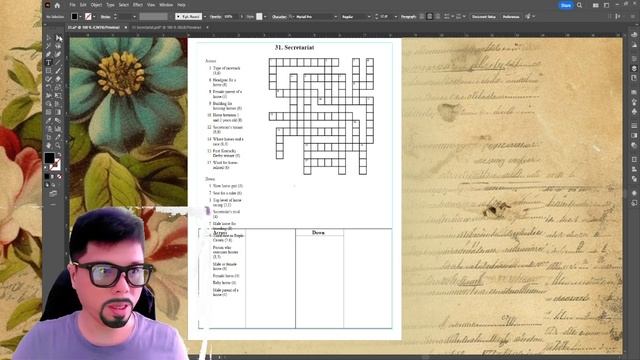
Task: Select the Paintbrush tool
Action: tap(59, 71)
